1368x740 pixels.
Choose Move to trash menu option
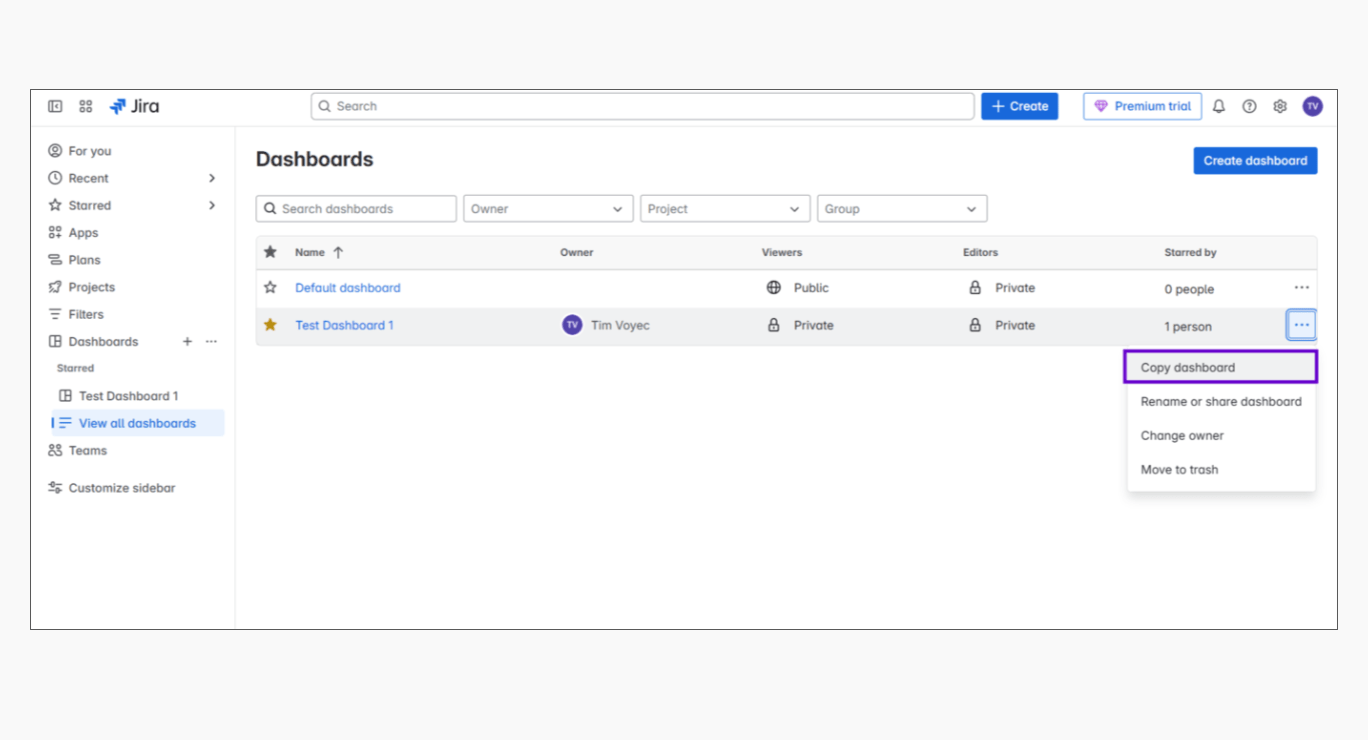click(1179, 470)
